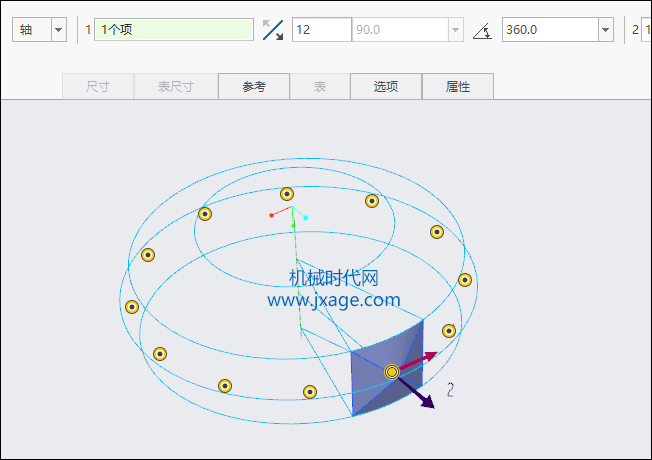Open the 轴 pattern type dropdown
The image size is (652, 460).
click(x=59, y=30)
